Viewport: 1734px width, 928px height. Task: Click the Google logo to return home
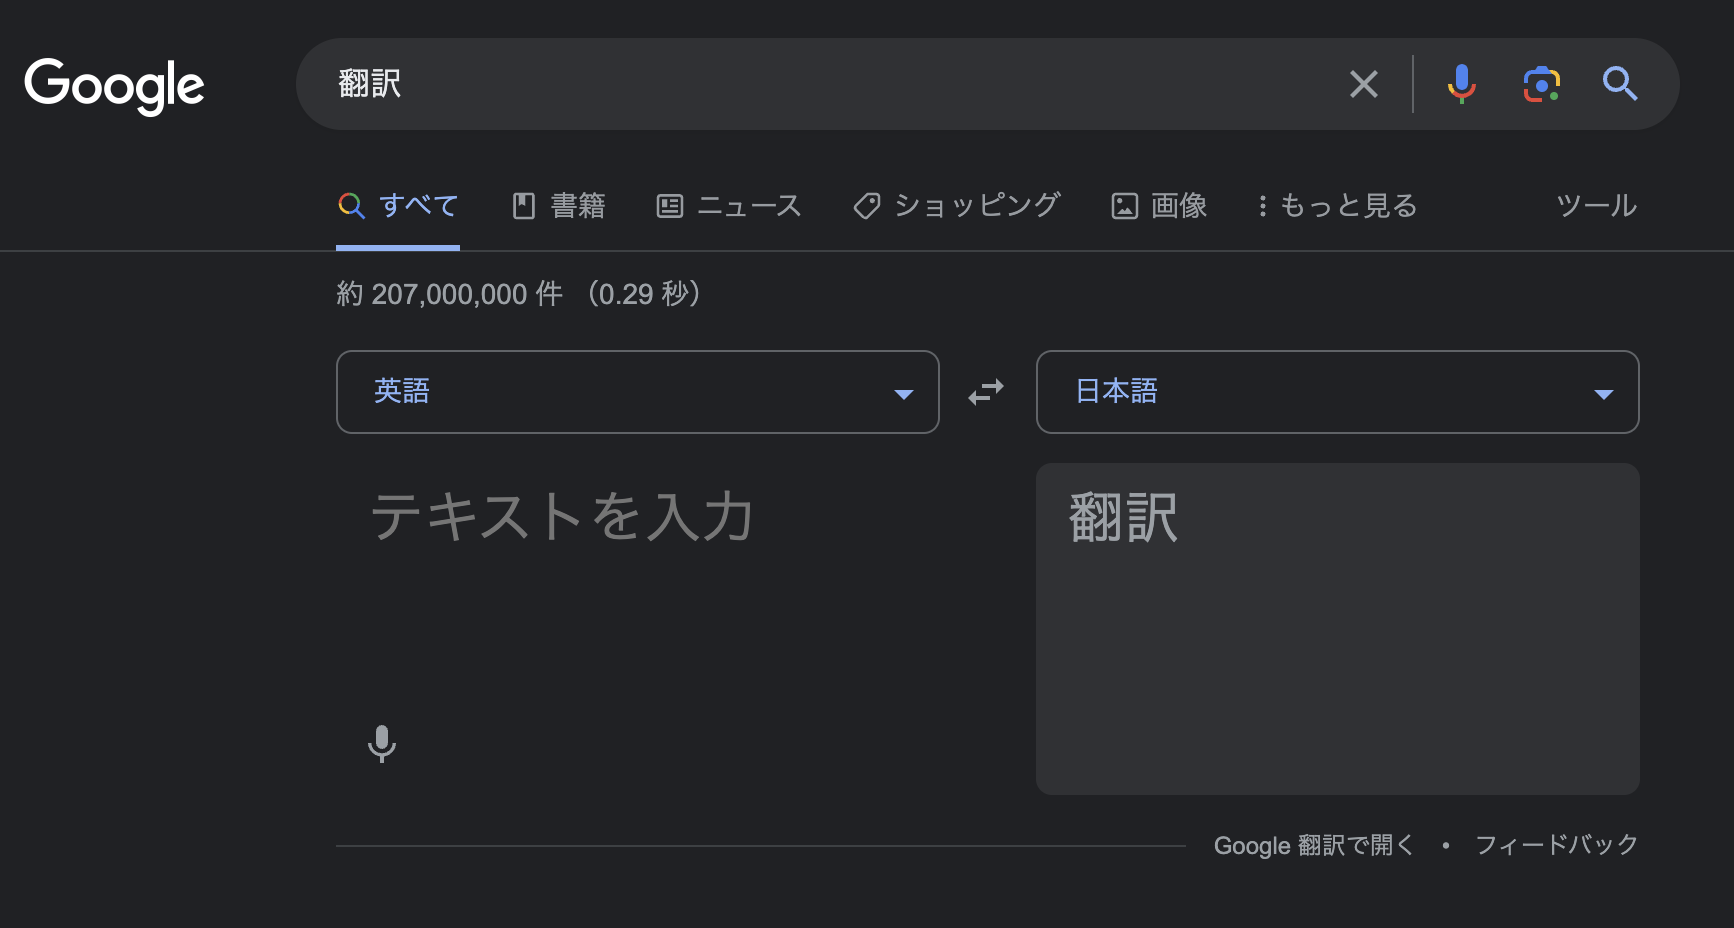pyautogui.click(x=114, y=86)
